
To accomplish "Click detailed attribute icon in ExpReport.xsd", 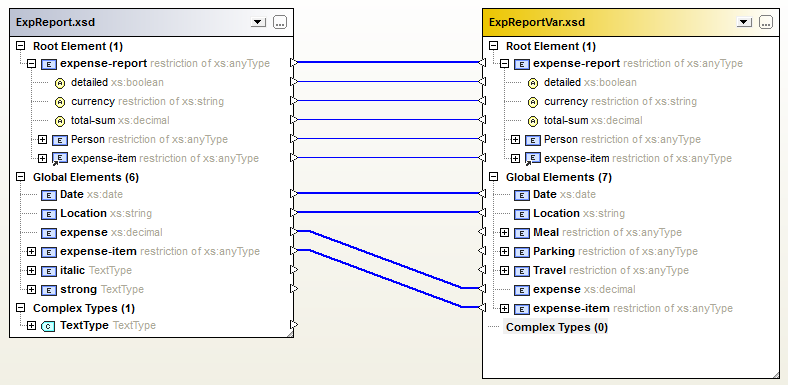I will [60, 83].
